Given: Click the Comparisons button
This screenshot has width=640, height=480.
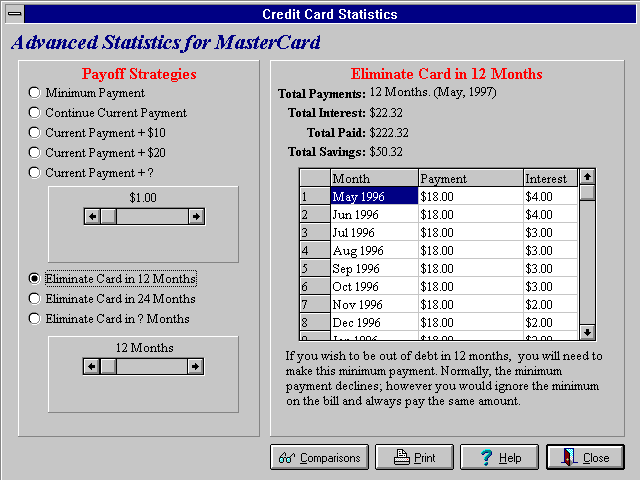Looking at the screenshot, I should 319,458.
